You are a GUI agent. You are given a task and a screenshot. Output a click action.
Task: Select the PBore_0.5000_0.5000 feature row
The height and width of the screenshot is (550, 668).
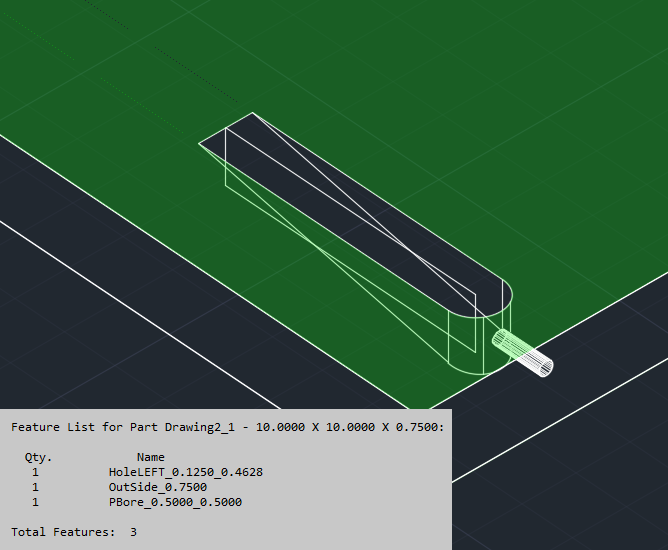pyautogui.click(x=174, y=502)
